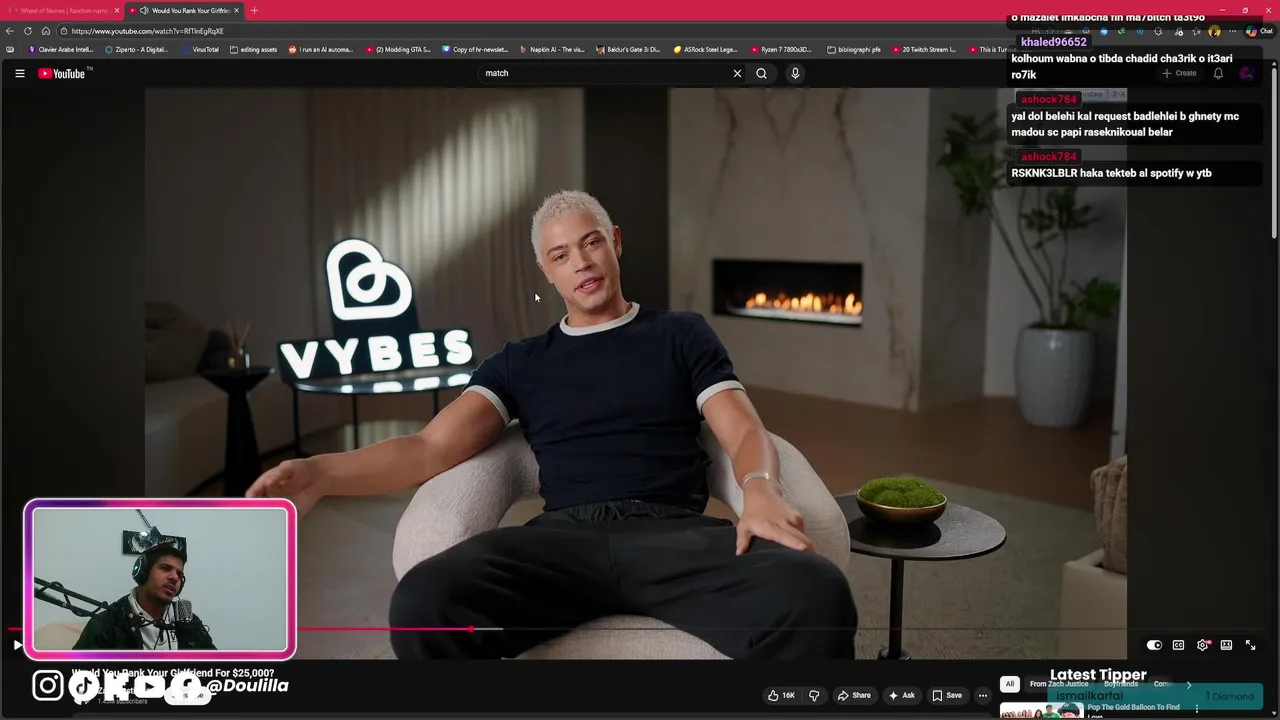Image resolution: width=1280 pixels, height=720 pixels.
Task: Click the search magnifier button
Action: point(761,73)
